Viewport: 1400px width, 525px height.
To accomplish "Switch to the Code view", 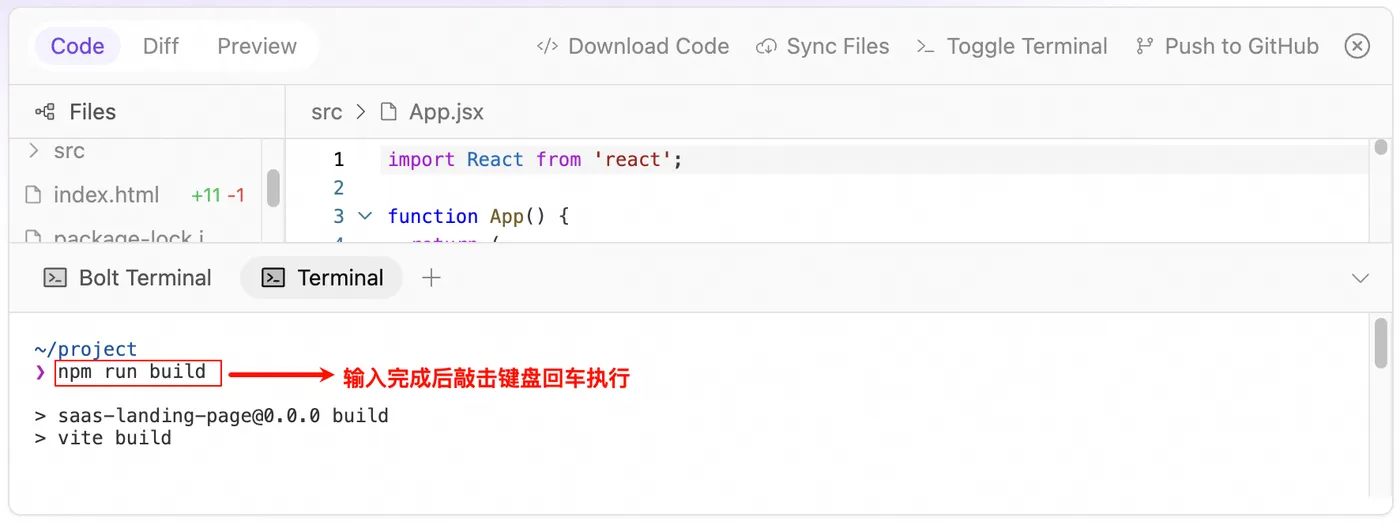I will pyautogui.click(x=77, y=46).
